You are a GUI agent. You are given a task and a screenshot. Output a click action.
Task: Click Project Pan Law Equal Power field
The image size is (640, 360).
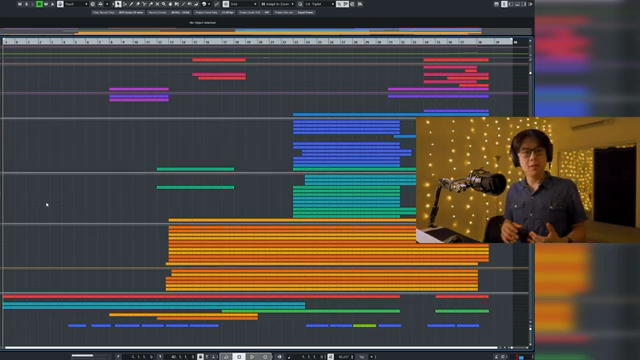tap(294, 12)
